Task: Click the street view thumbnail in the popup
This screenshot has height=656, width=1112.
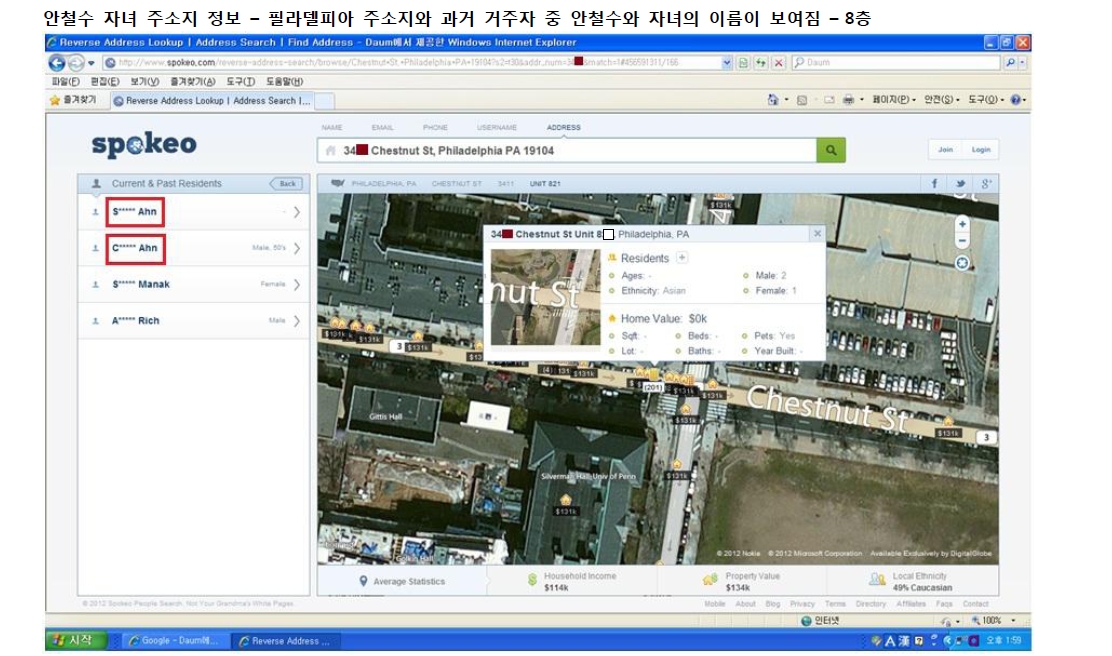Action: click(545, 297)
